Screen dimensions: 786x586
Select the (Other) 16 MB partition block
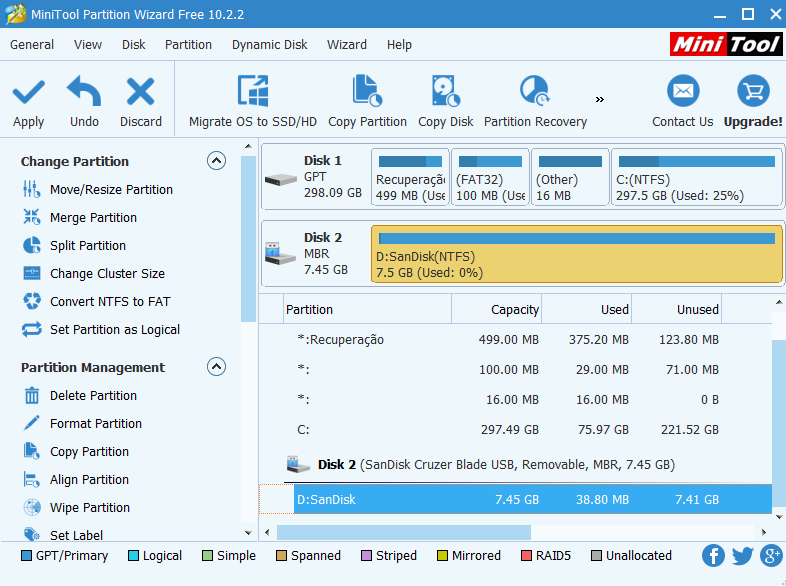tap(570, 177)
